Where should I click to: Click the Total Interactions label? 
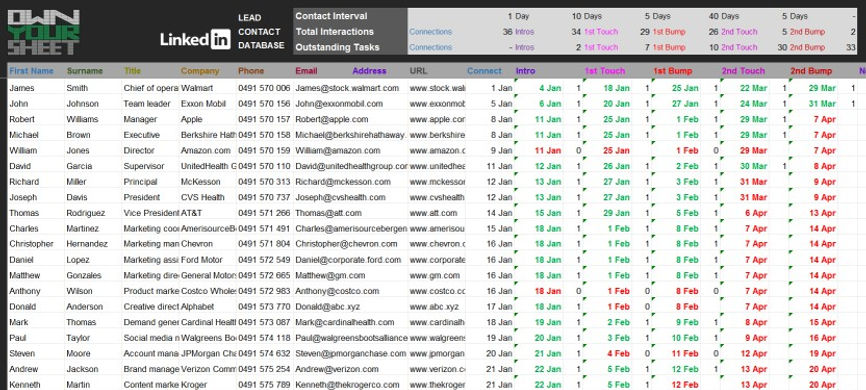click(x=335, y=31)
